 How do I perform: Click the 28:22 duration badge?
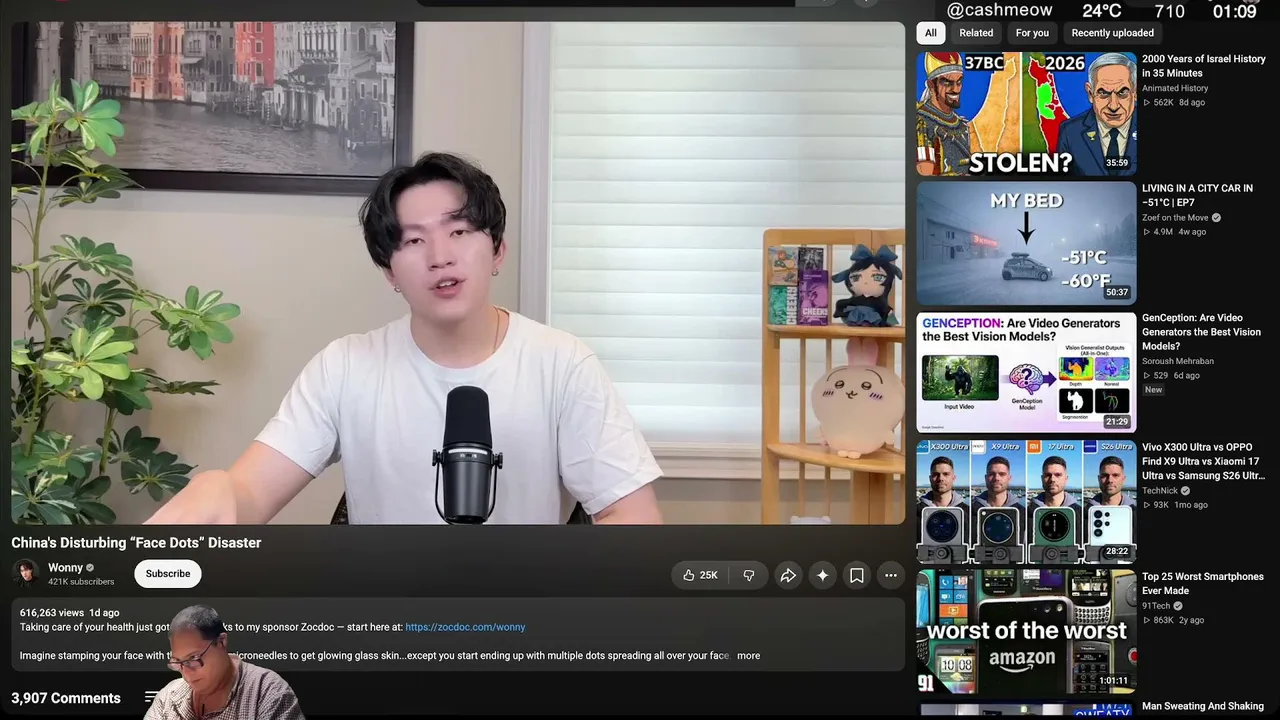pos(1117,552)
